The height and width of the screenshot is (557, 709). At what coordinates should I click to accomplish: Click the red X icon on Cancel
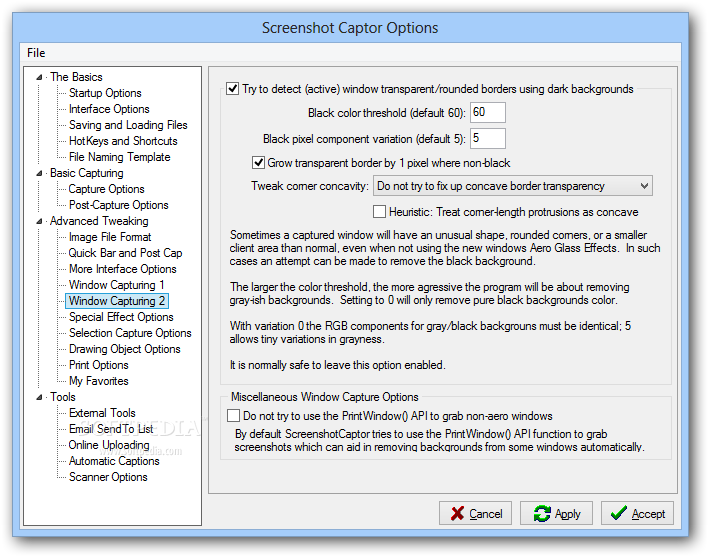point(457,513)
